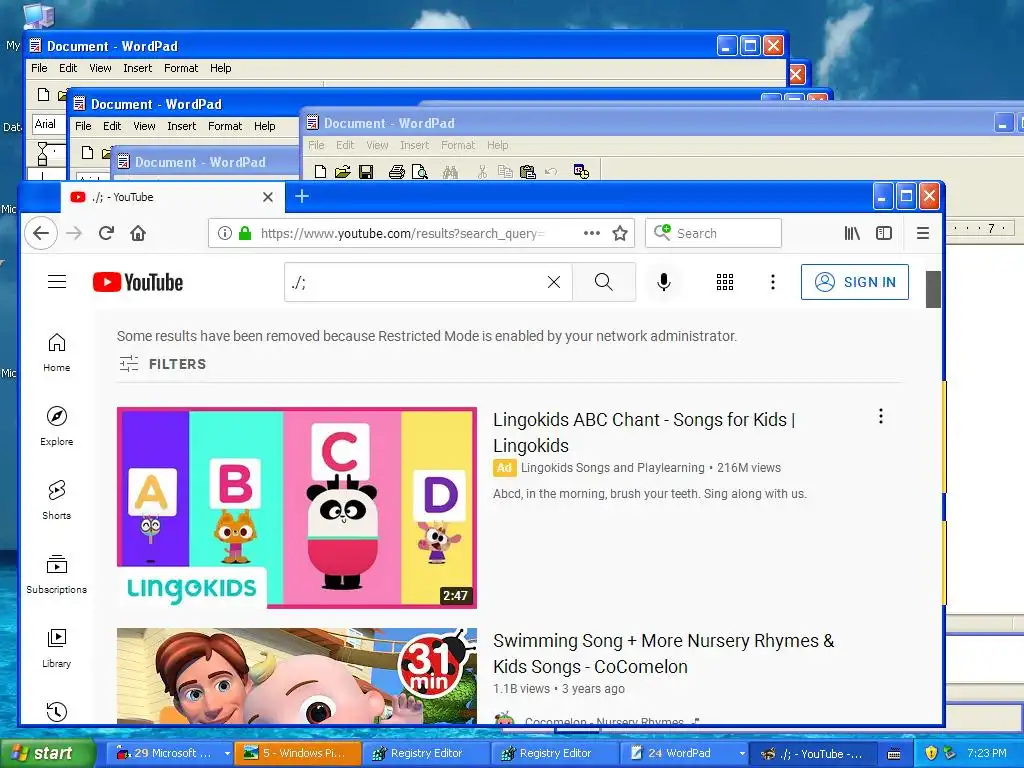Open the browser Library icon
The width and height of the screenshot is (1024, 768).
coord(852,233)
